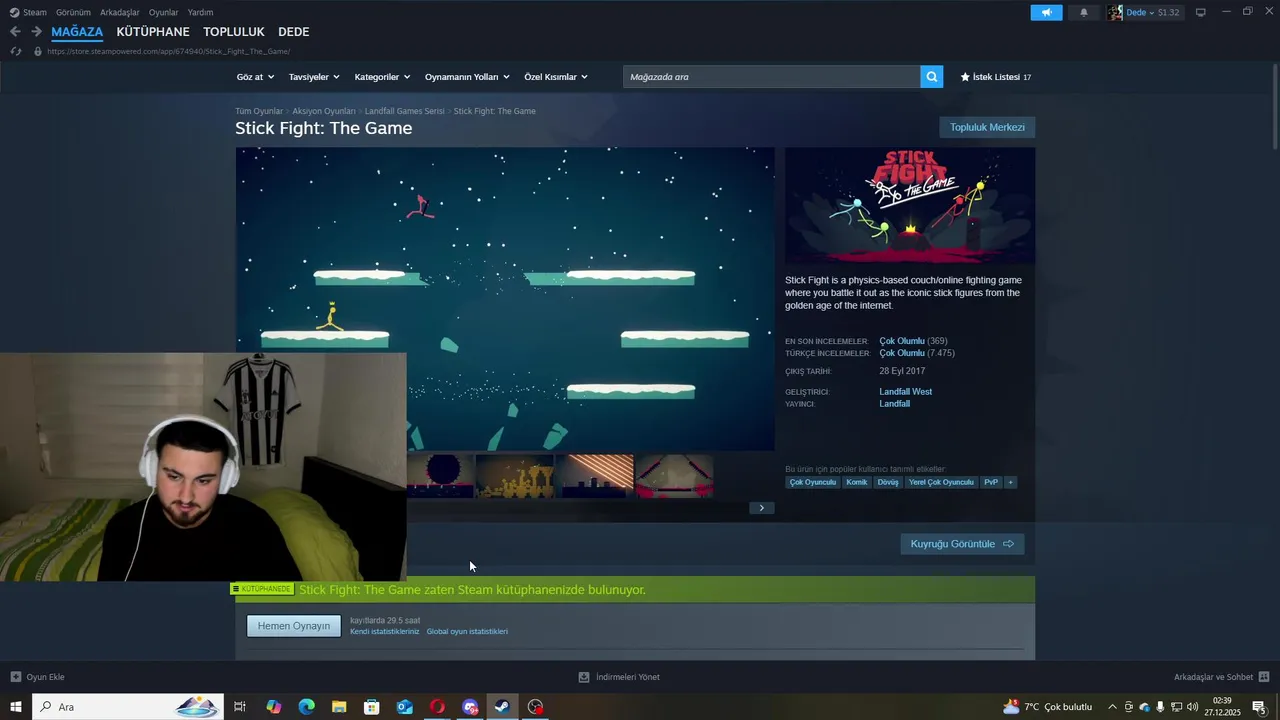Switch to Big Picture mode monitor icon
Screen dimensions: 1280x720
pos(1201,12)
